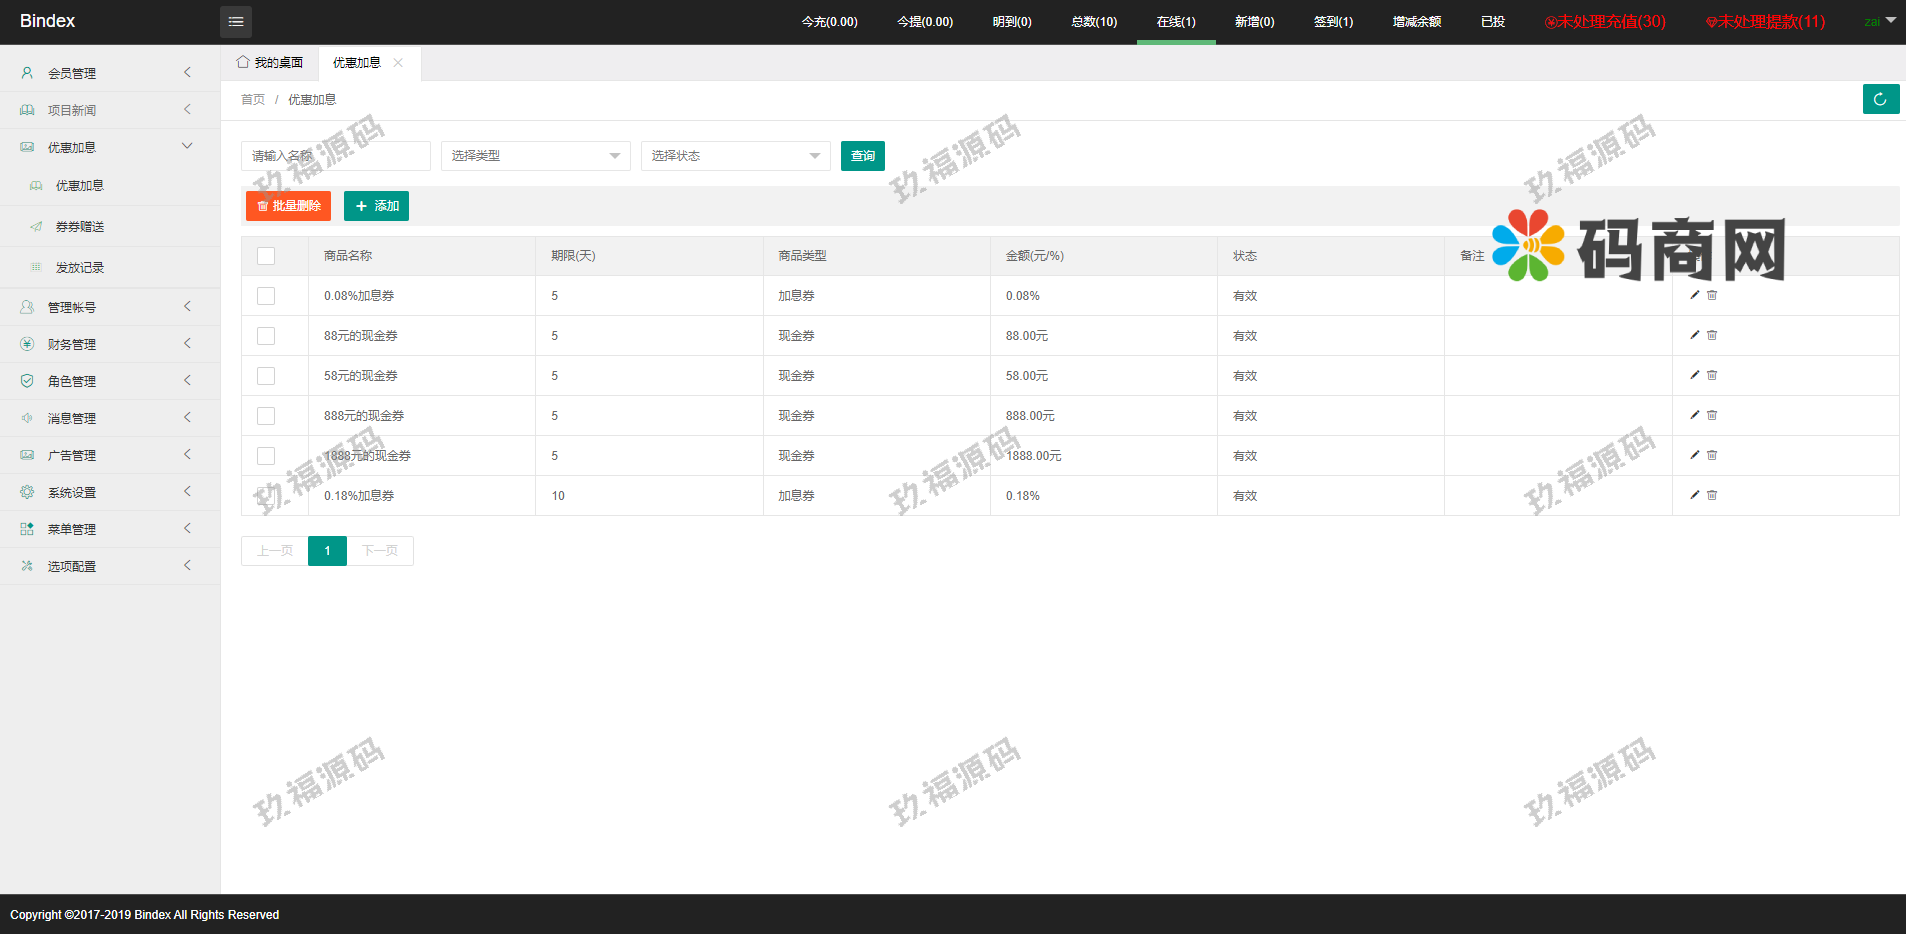The width and height of the screenshot is (1906, 934).
Task: Click the hamburger menu icon to collapse sidebar
Action: 236,21
